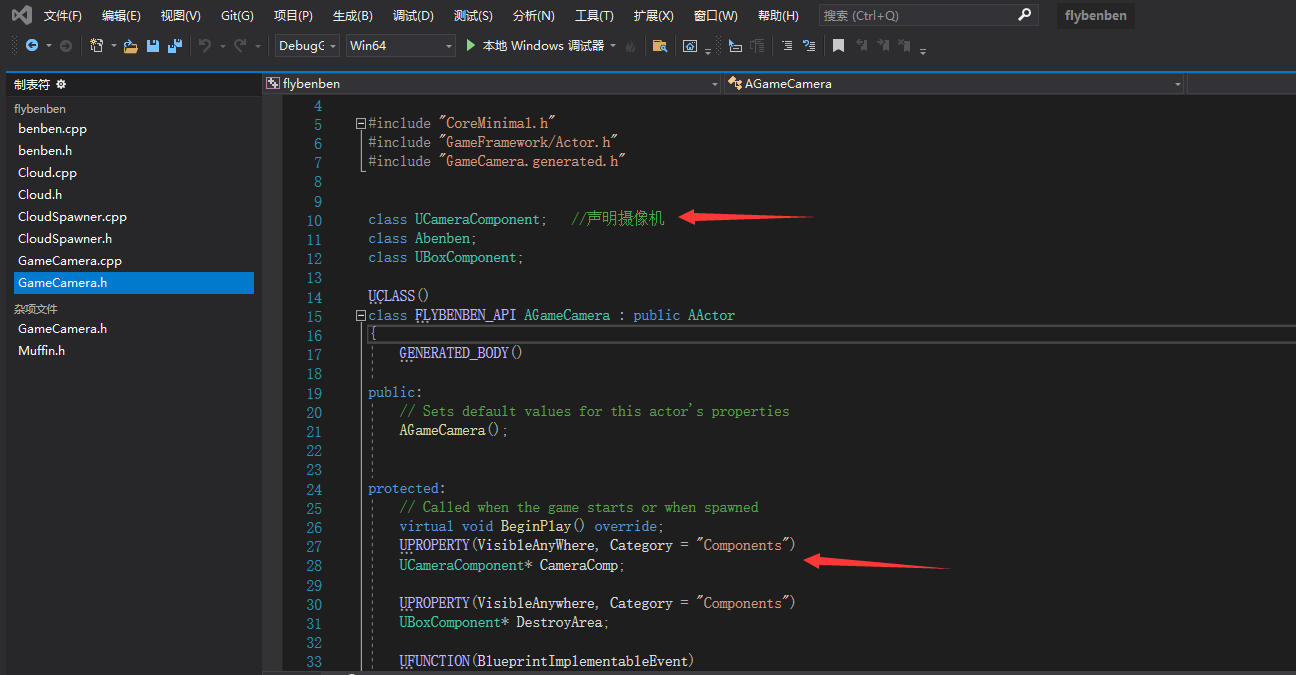Click the New Project toolbar icon

[96, 46]
